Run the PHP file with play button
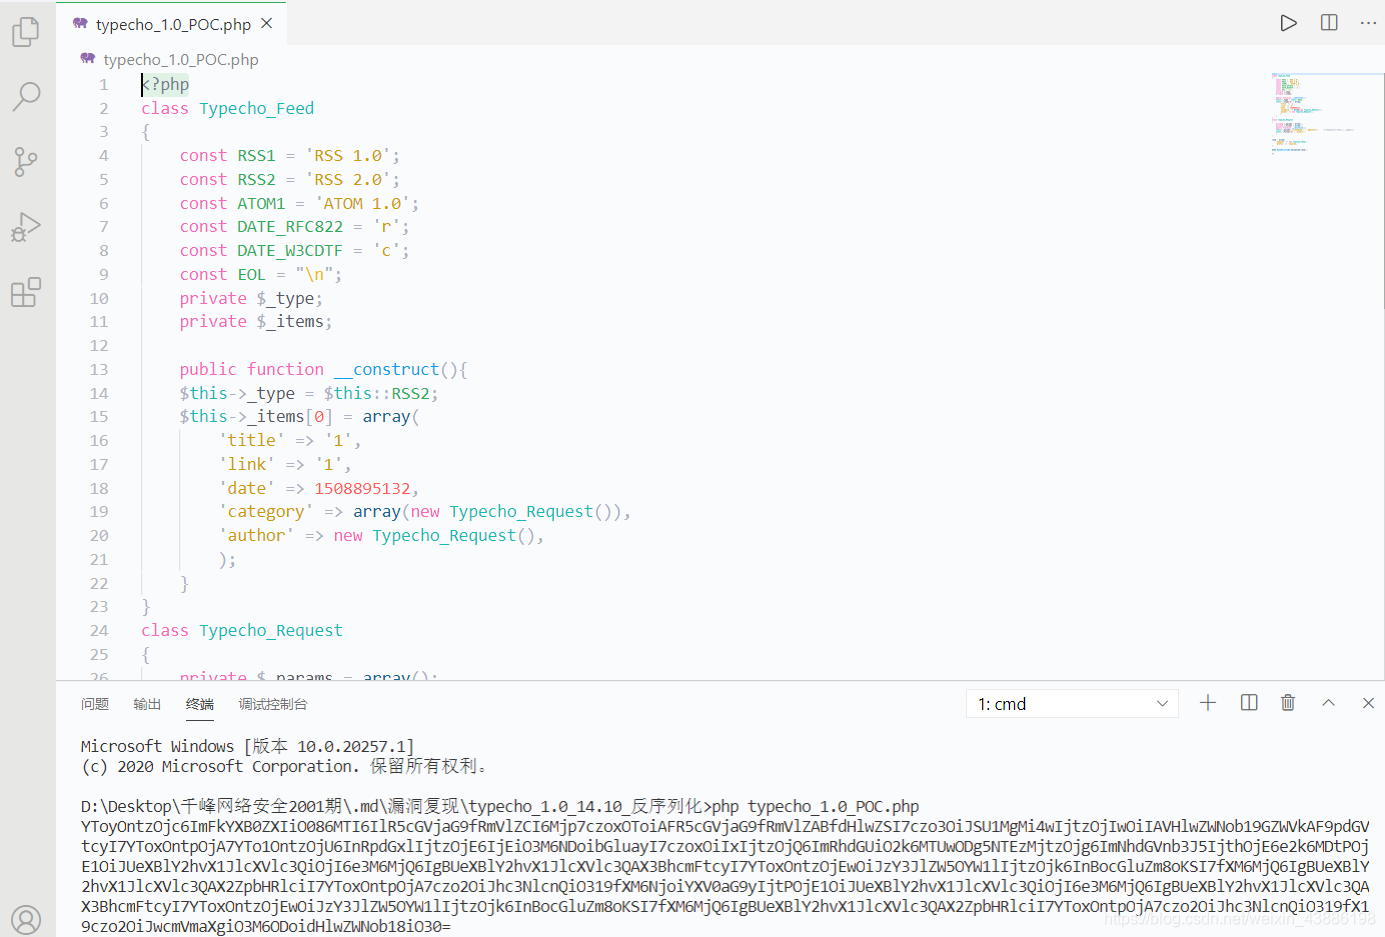This screenshot has width=1385, height=937. (x=1288, y=23)
